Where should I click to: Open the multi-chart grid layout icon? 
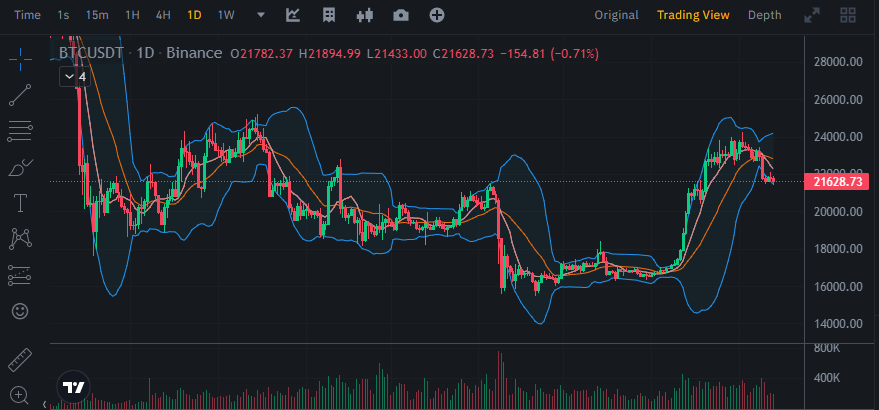[x=848, y=15]
